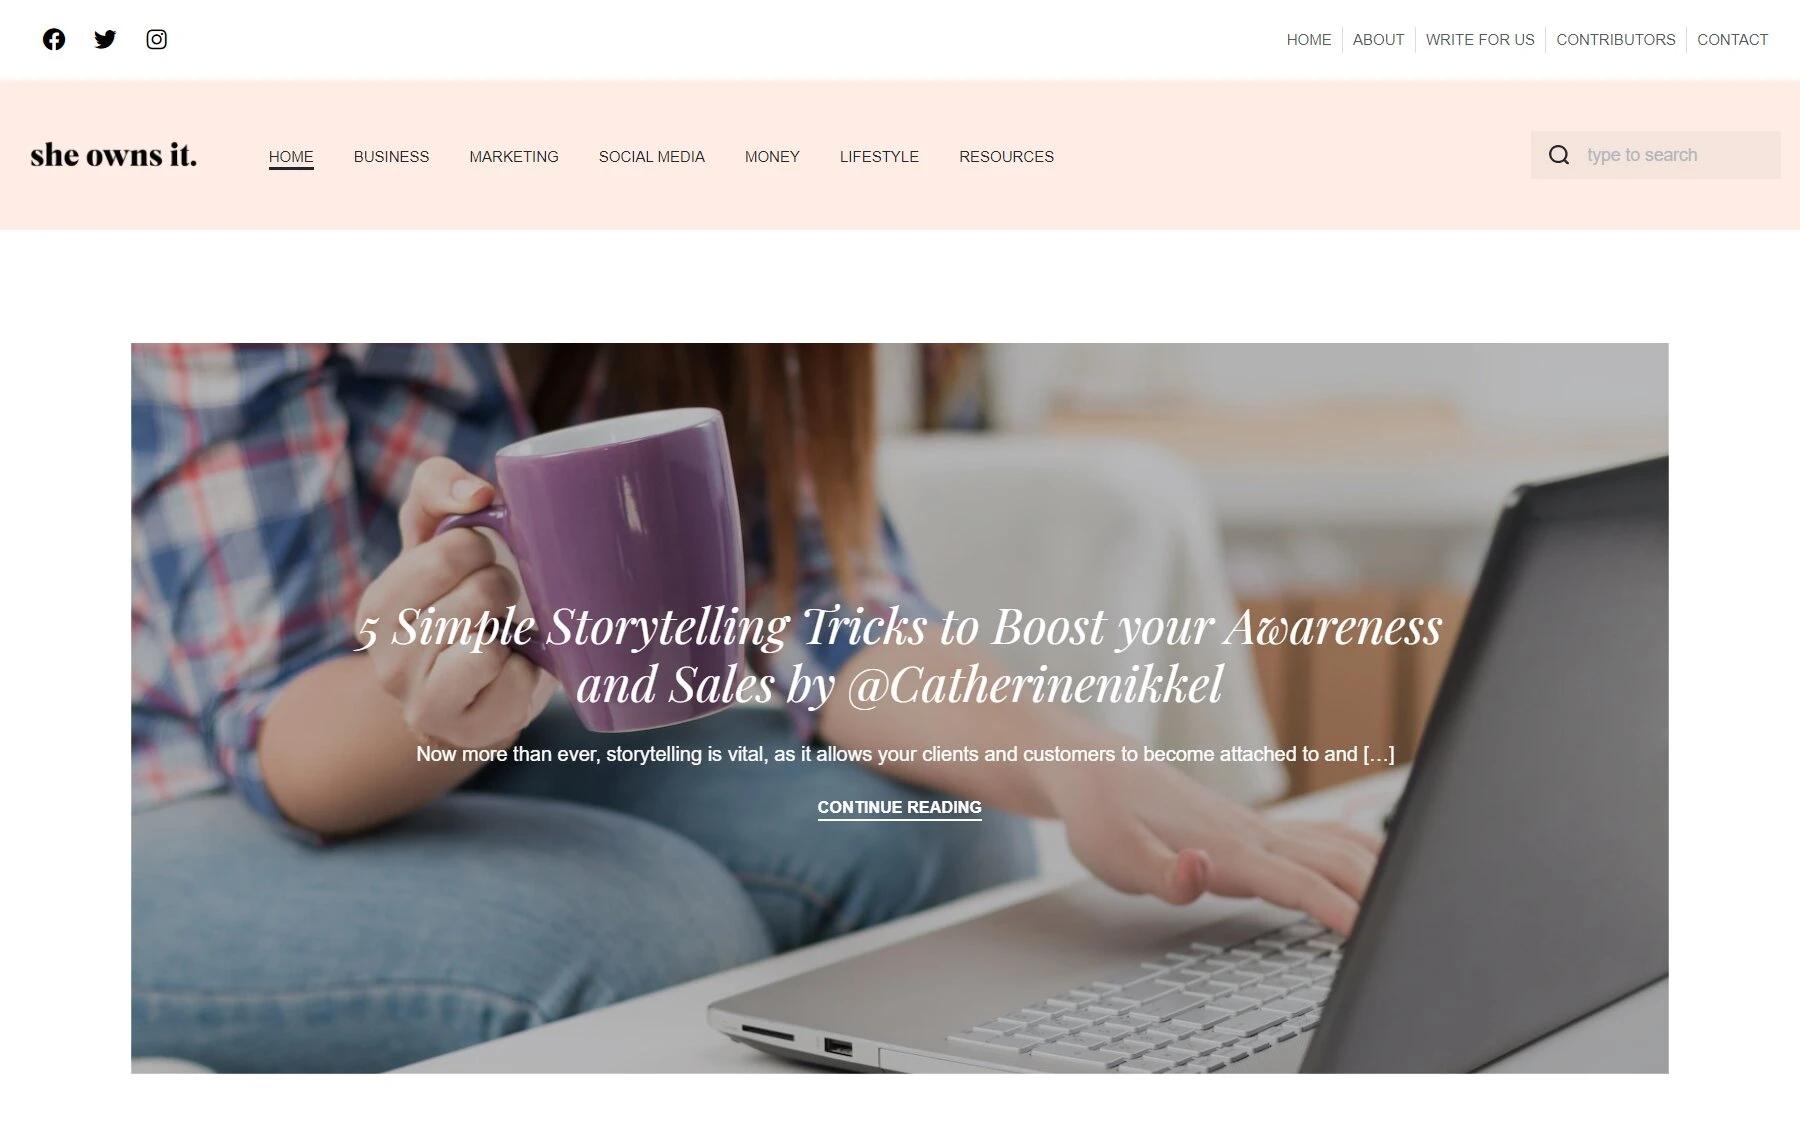Screen dimensions: 1800x1125
Task: Open the WRITE FOR US page
Action: pos(1480,40)
